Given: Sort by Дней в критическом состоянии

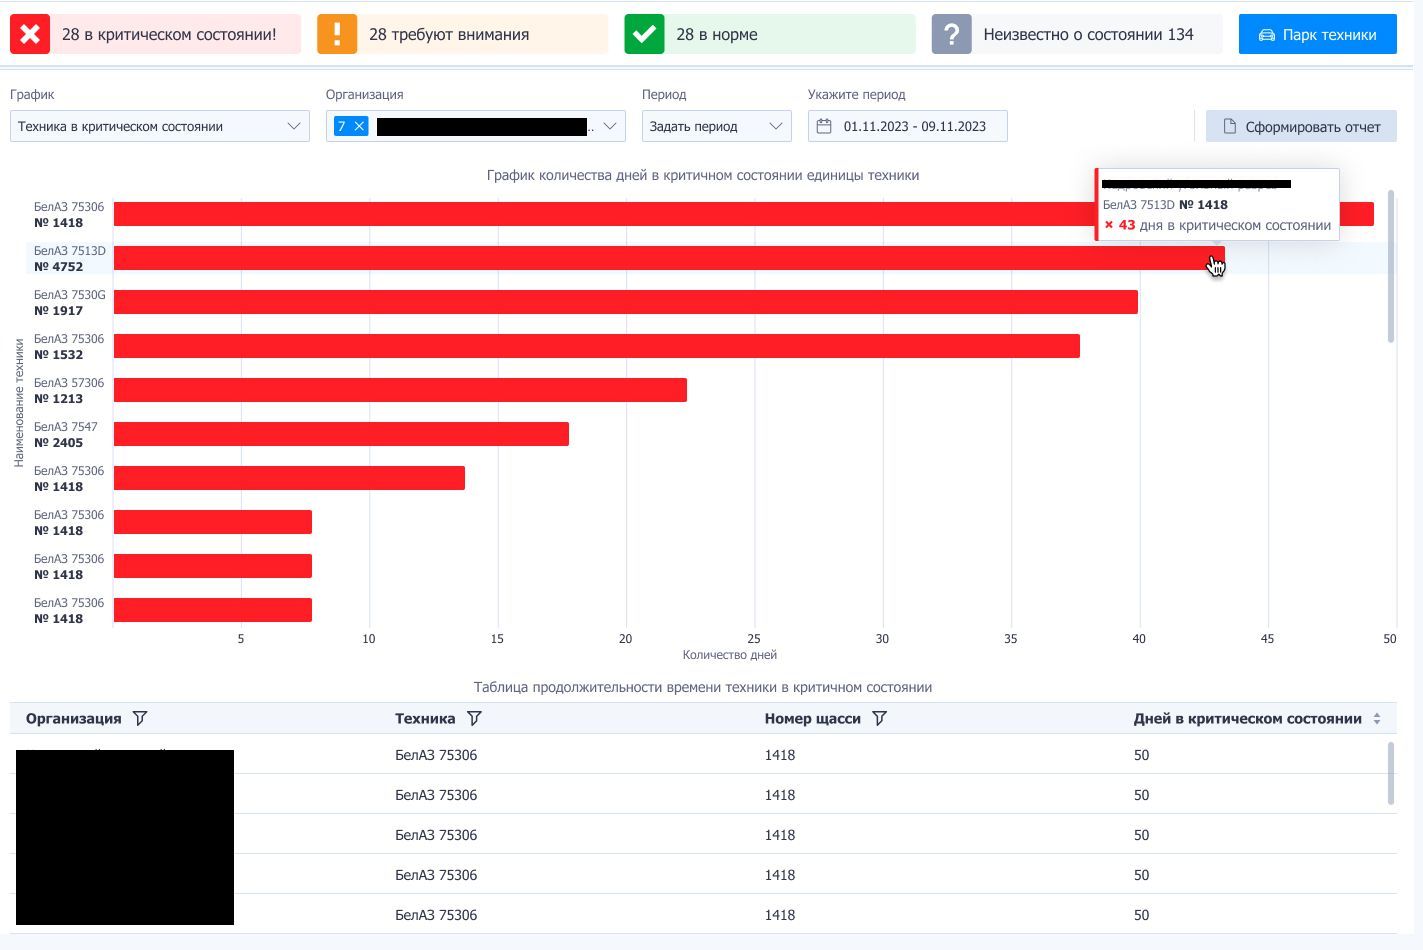Looking at the screenshot, I should [1376, 719].
